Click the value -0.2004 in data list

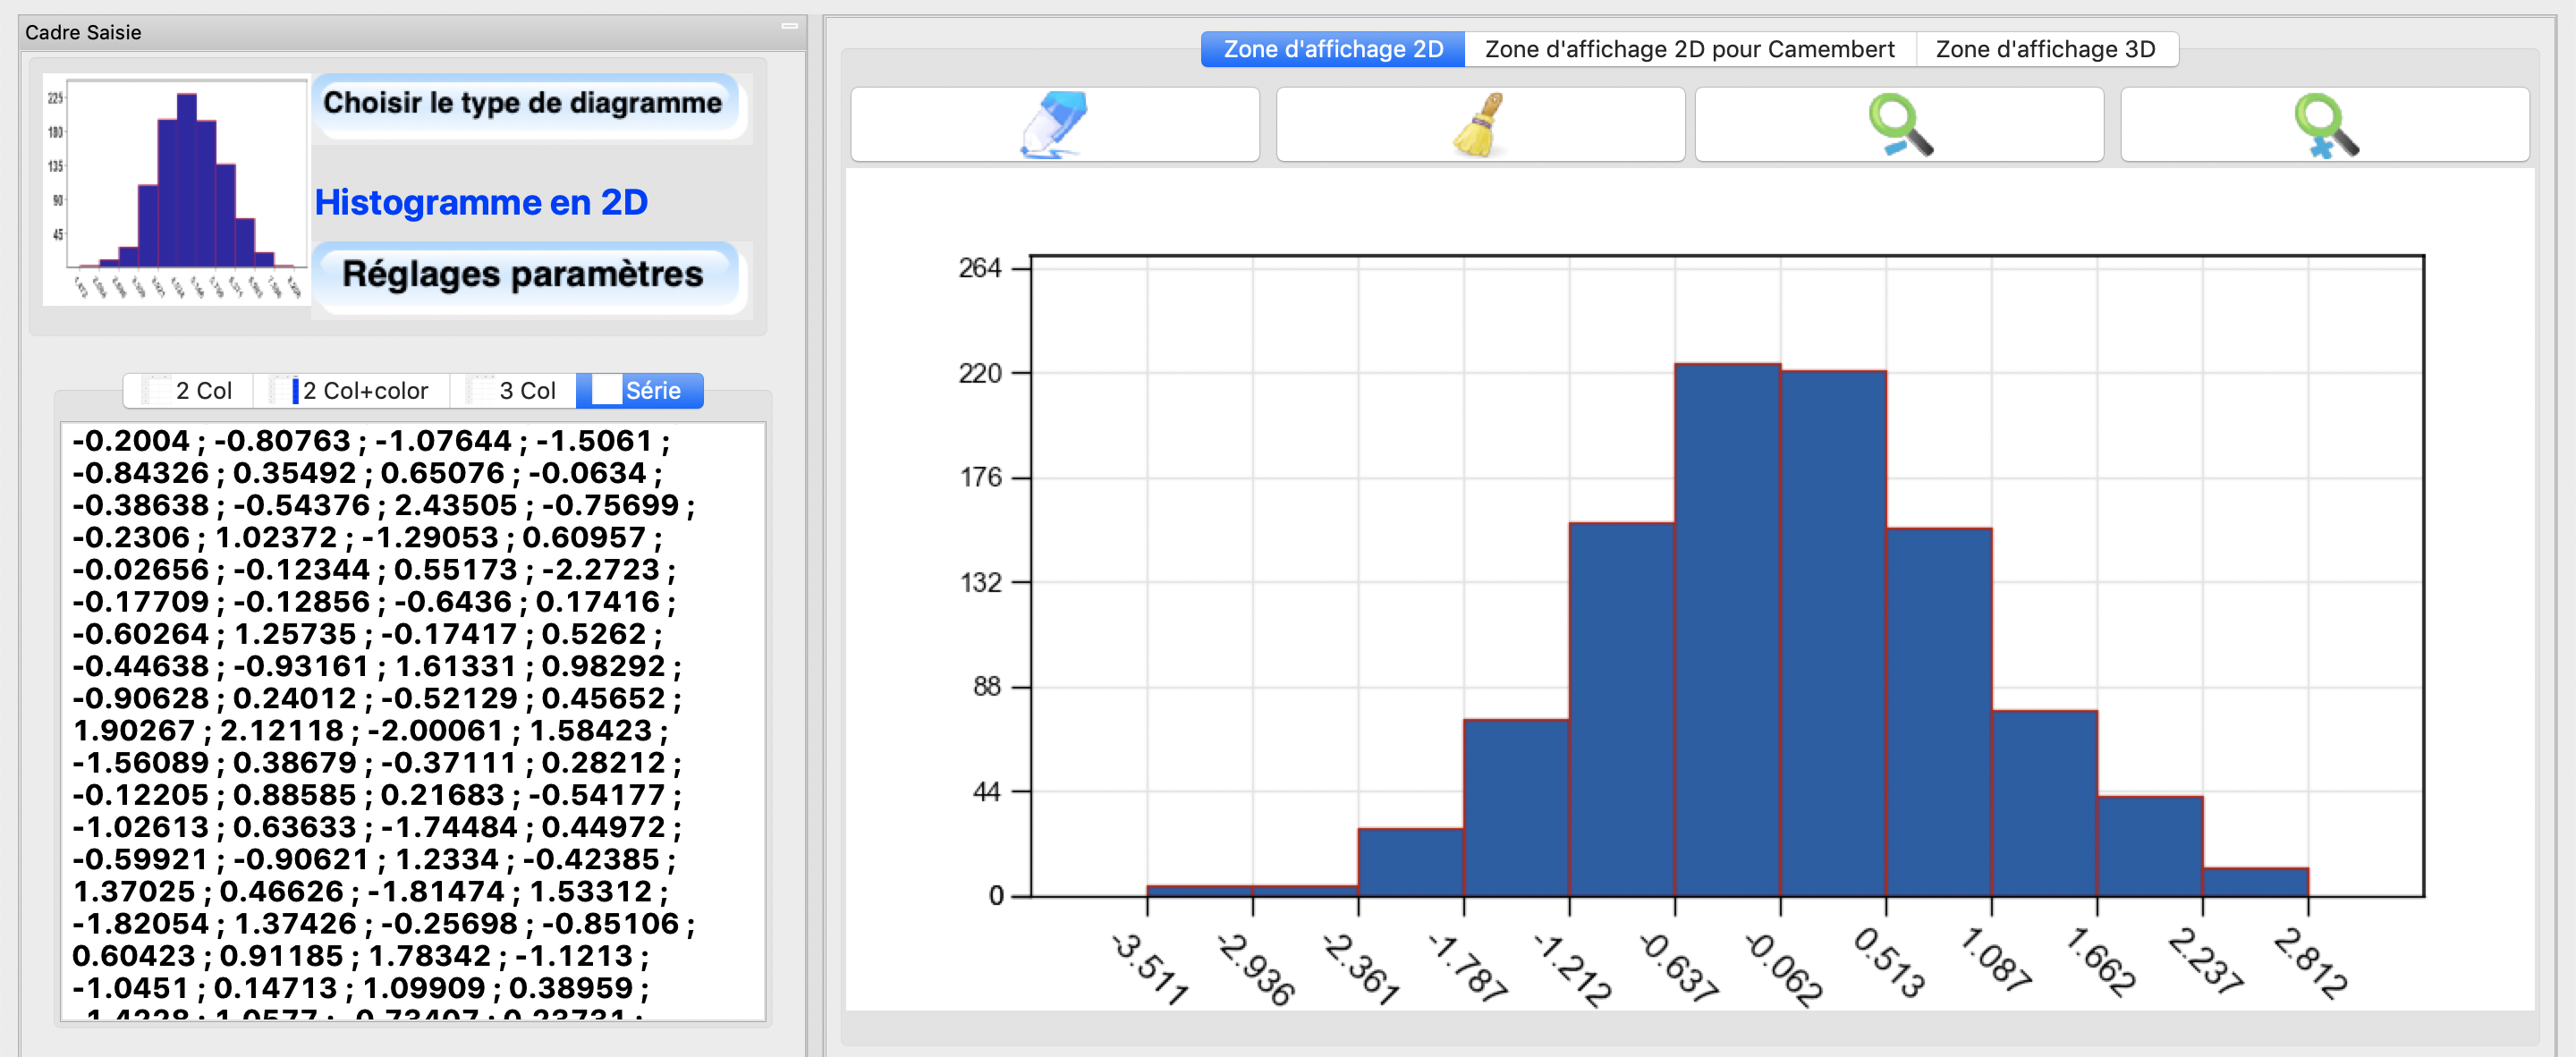coord(131,441)
